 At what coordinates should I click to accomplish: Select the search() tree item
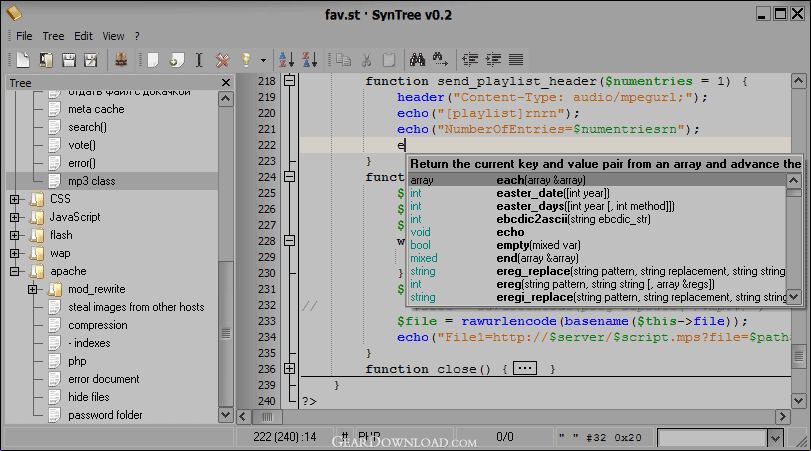pos(87,127)
